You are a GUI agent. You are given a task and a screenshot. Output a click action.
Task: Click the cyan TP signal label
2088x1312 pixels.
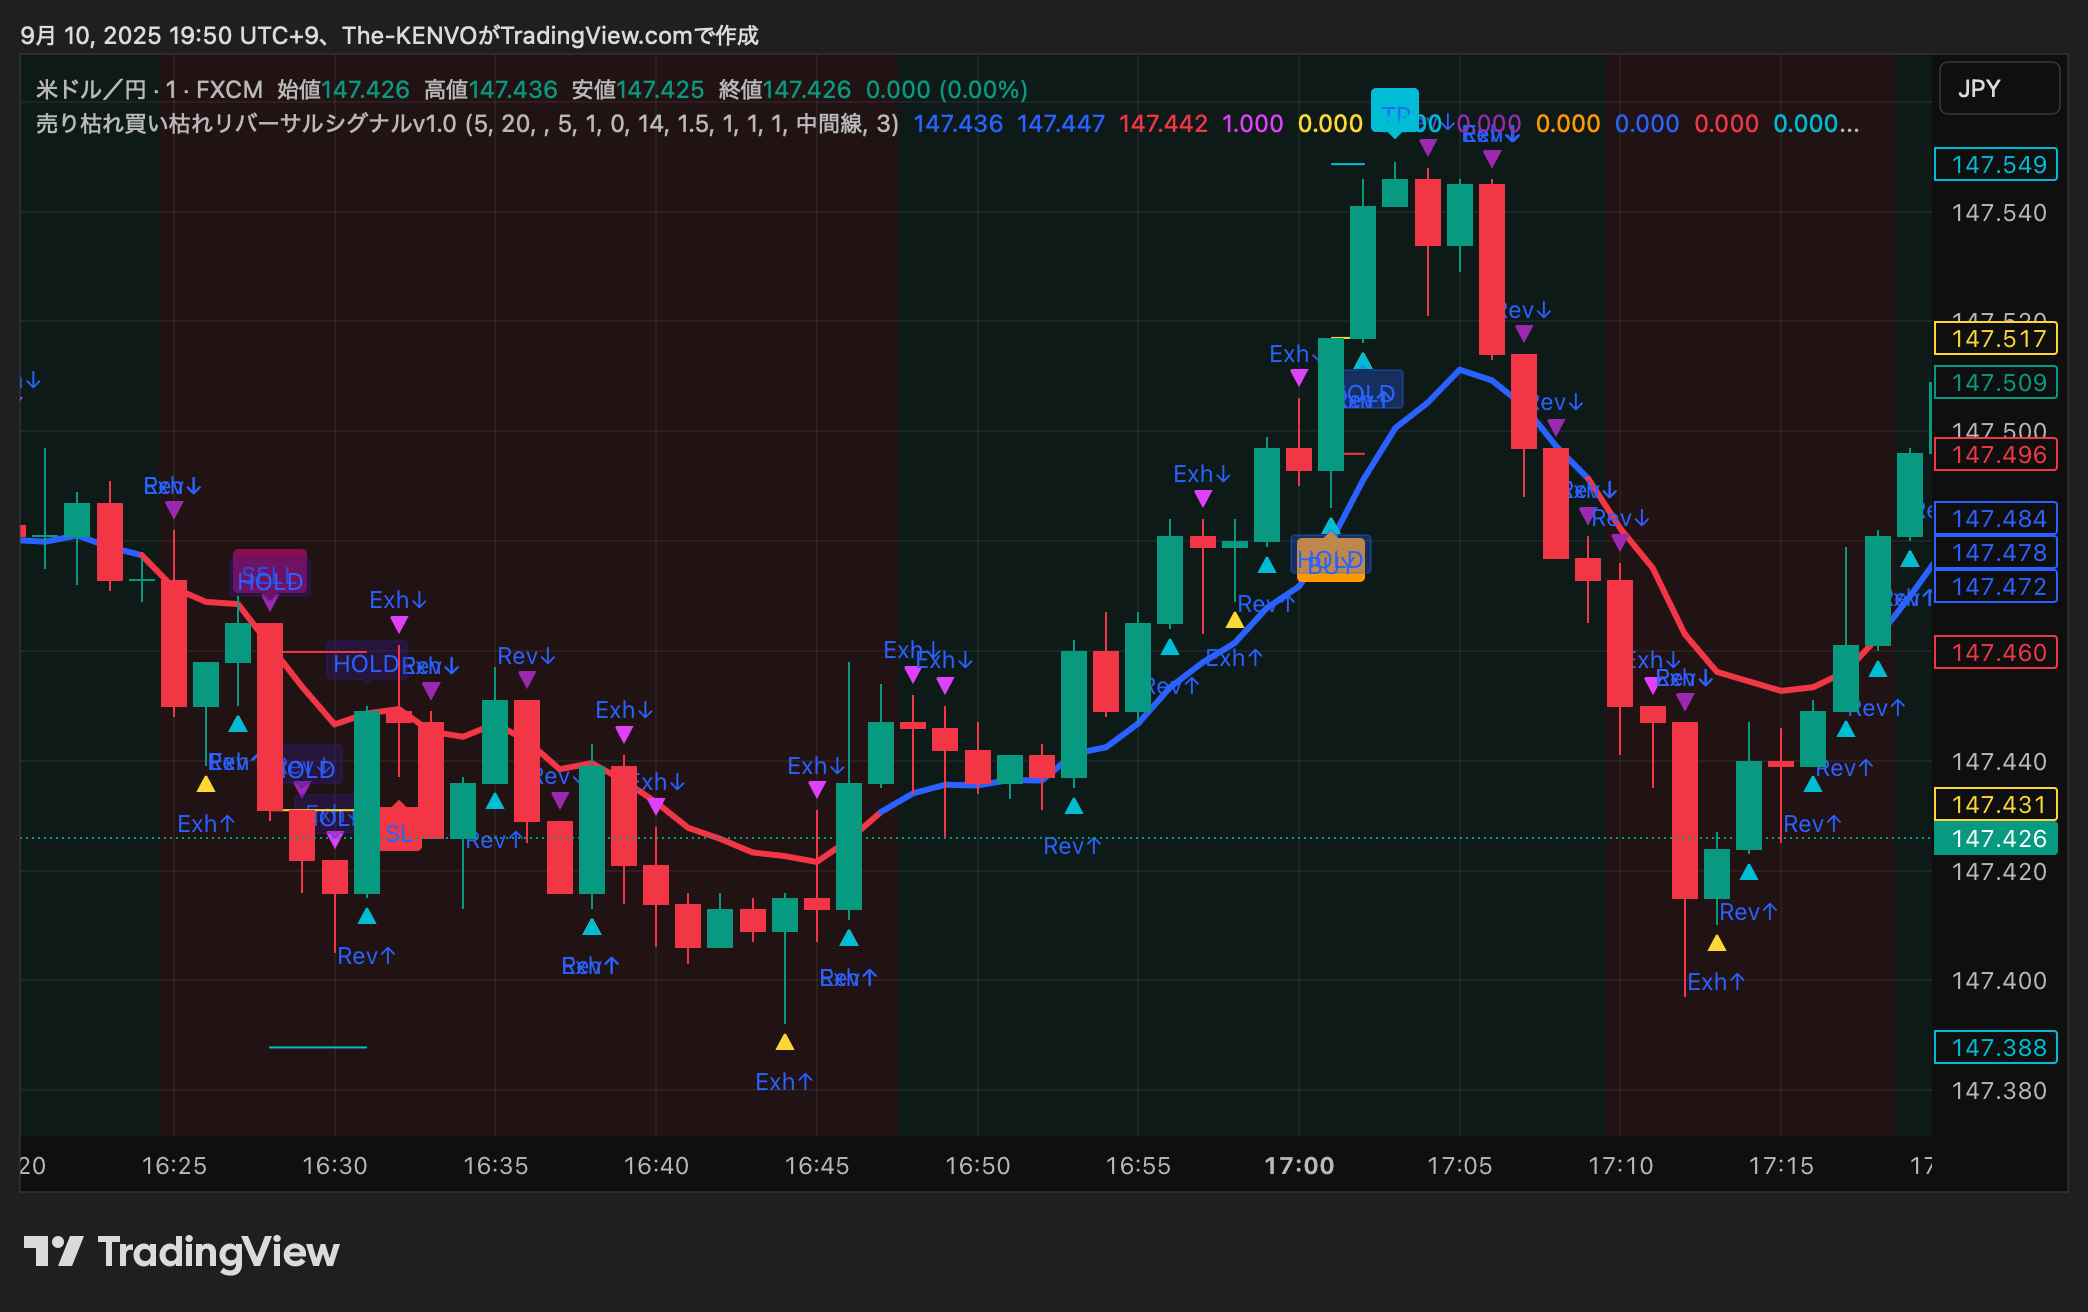(1395, 112)
